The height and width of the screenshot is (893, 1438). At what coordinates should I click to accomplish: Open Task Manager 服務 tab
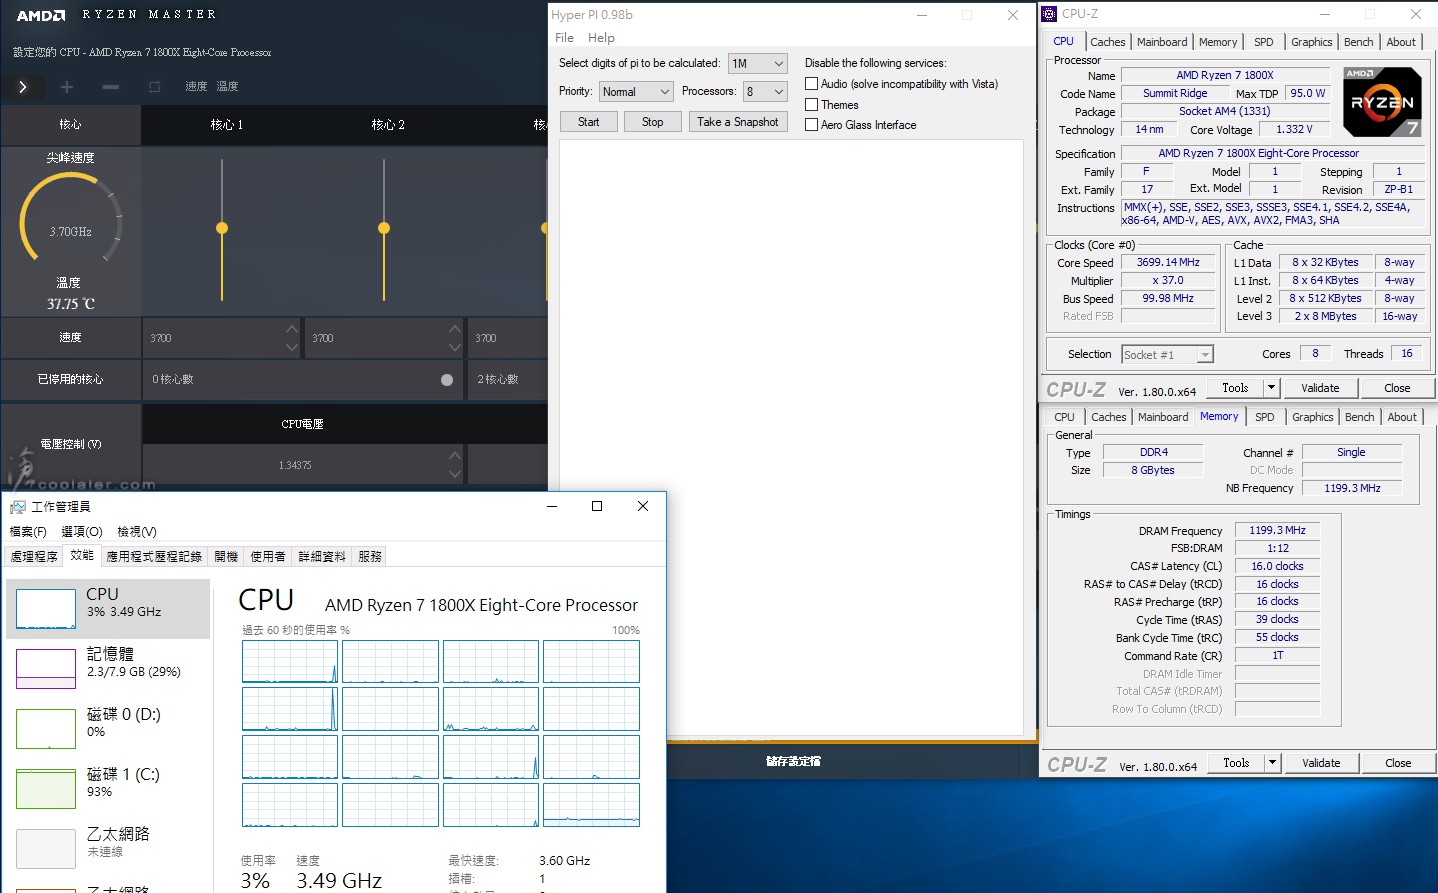click(x=370, y=557)
